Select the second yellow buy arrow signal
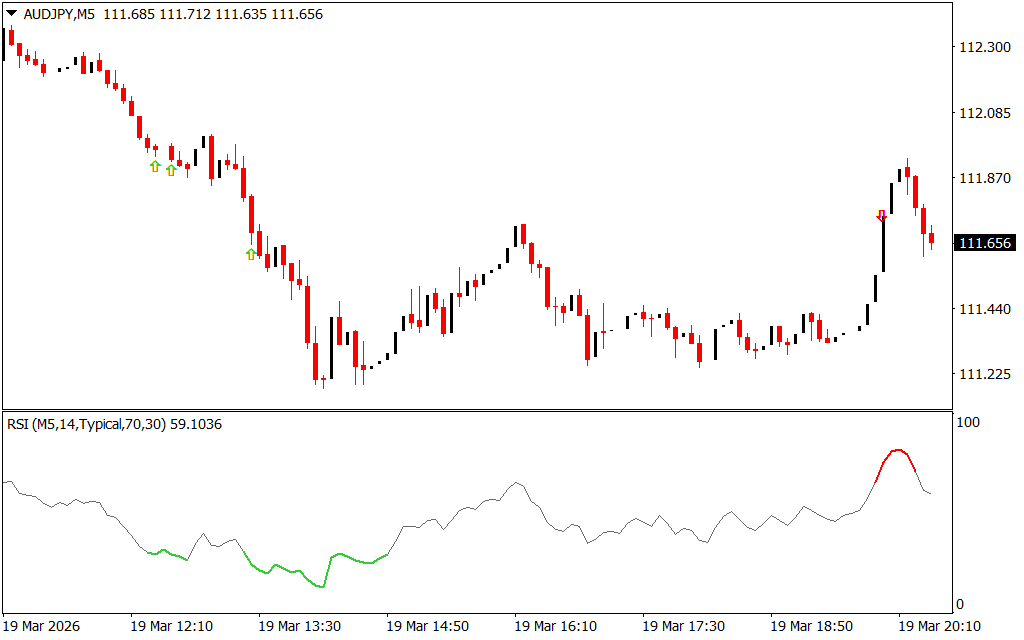This screenshot has height=640, width=1024. click(x=171, y=170)
